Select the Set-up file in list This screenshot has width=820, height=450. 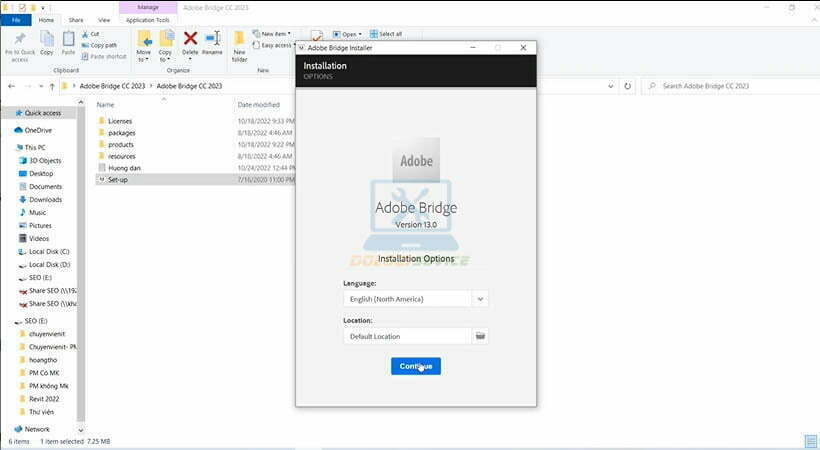[118, 180]
